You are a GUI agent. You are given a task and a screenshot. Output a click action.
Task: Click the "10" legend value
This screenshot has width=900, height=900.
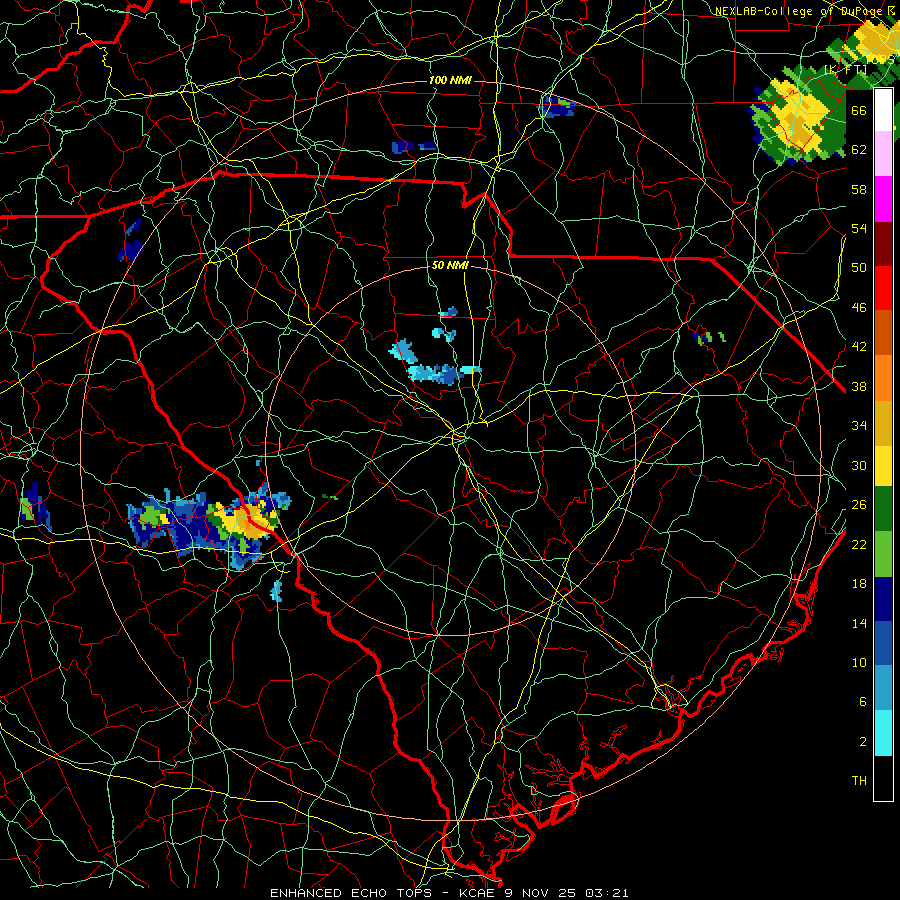pos(859,663)
